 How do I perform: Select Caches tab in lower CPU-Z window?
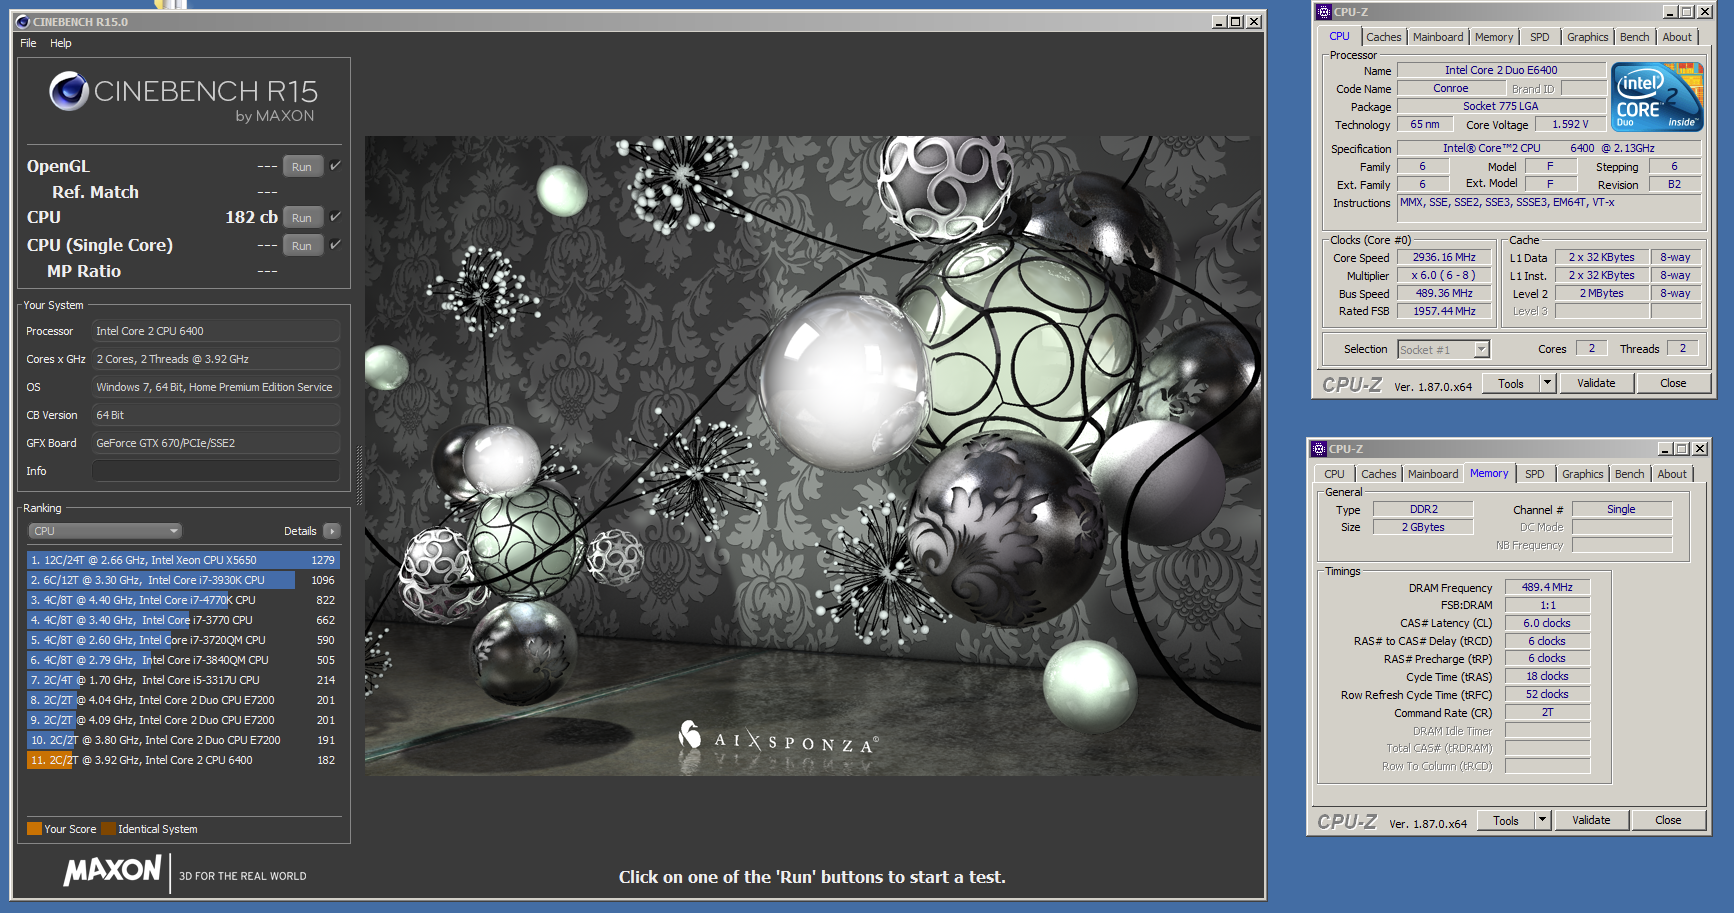pos(1379,474)
